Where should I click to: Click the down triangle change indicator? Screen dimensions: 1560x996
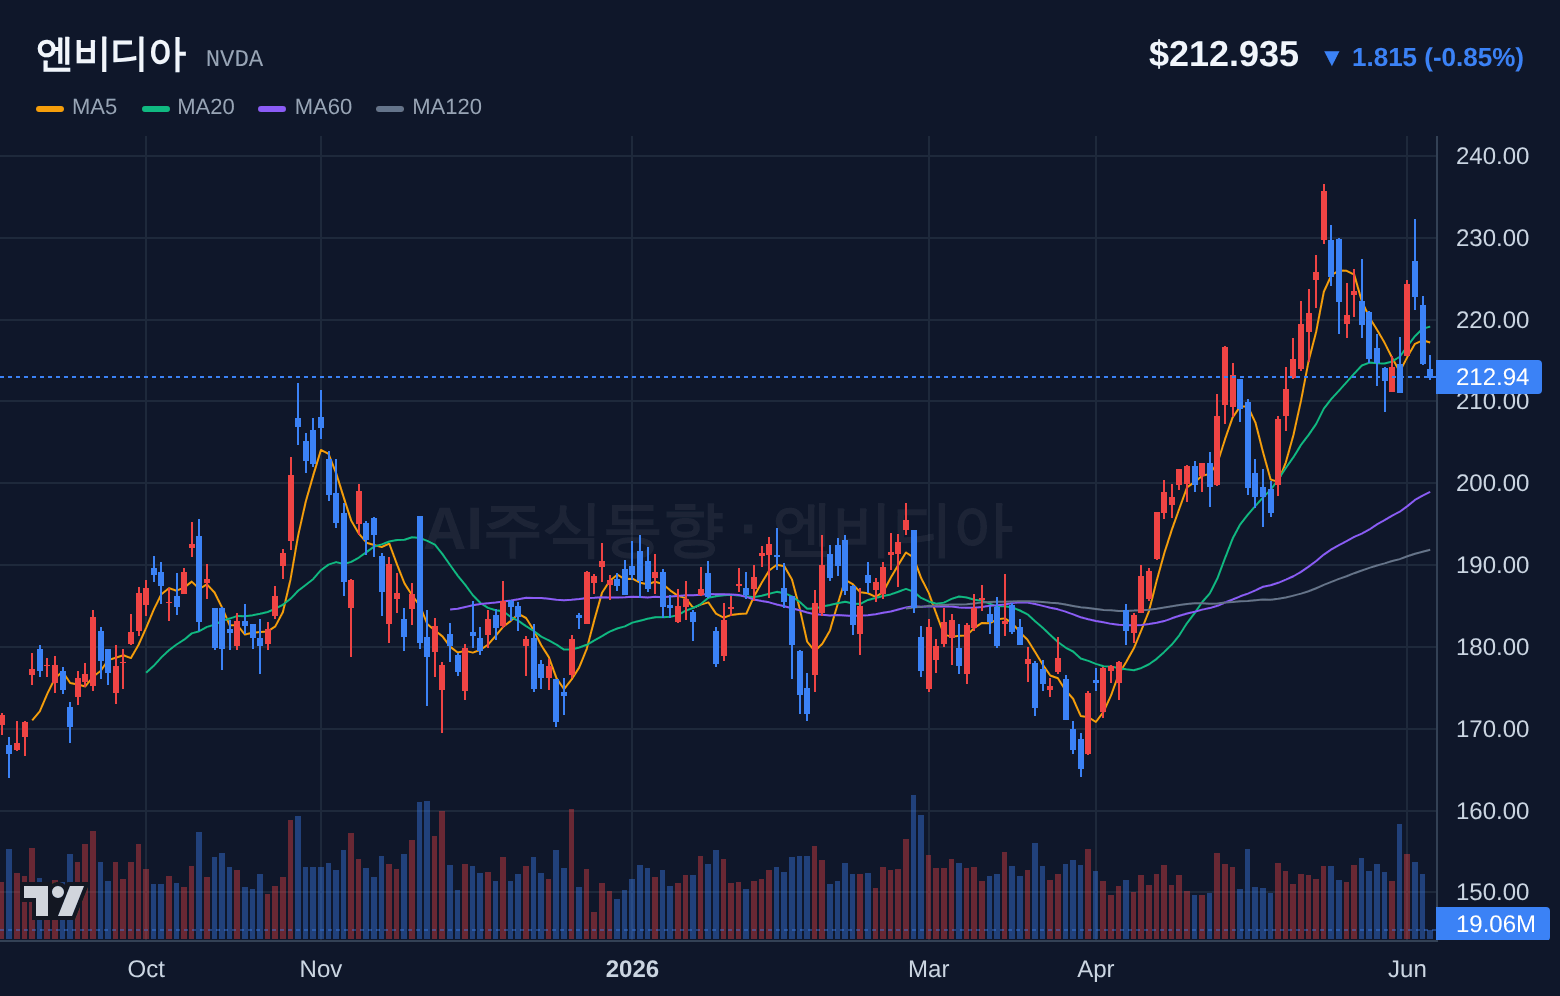point(1331,58)
